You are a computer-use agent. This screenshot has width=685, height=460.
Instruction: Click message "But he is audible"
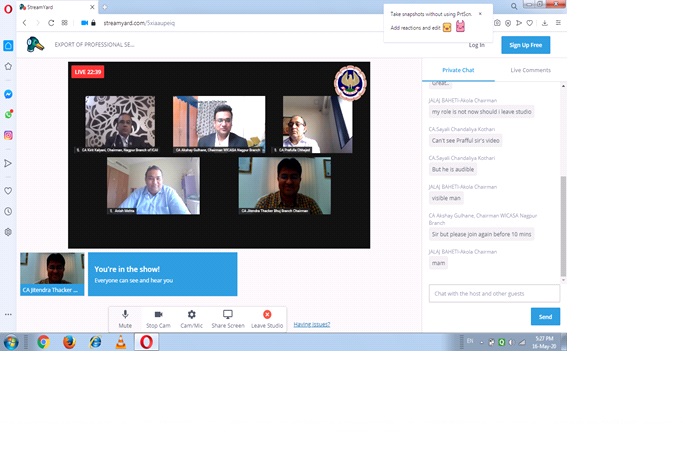pos(453,169)
